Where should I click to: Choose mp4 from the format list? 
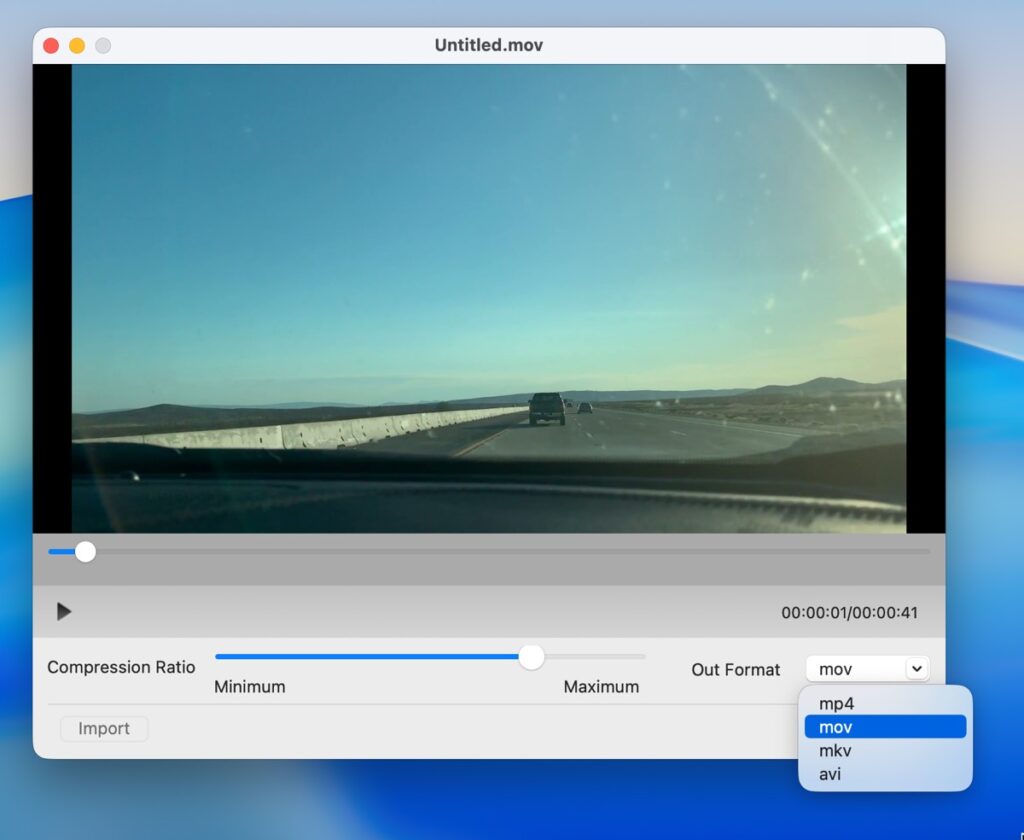click(837, 704)
